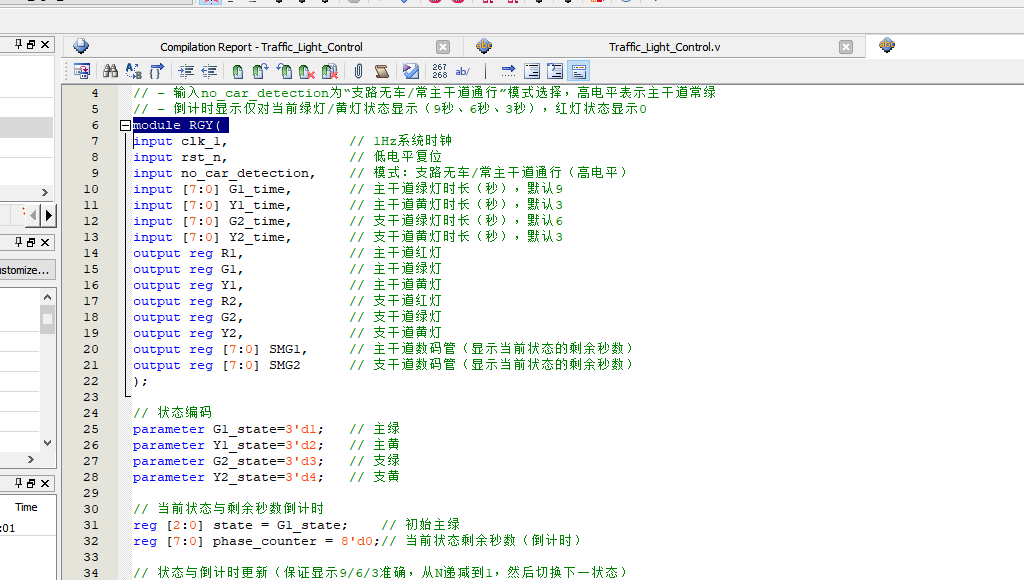Image resolution: width=1024 pixels, height=580 pixels.
Task: Toggle the highlighted rightmost toolbar icon
Action: point(579,71)
